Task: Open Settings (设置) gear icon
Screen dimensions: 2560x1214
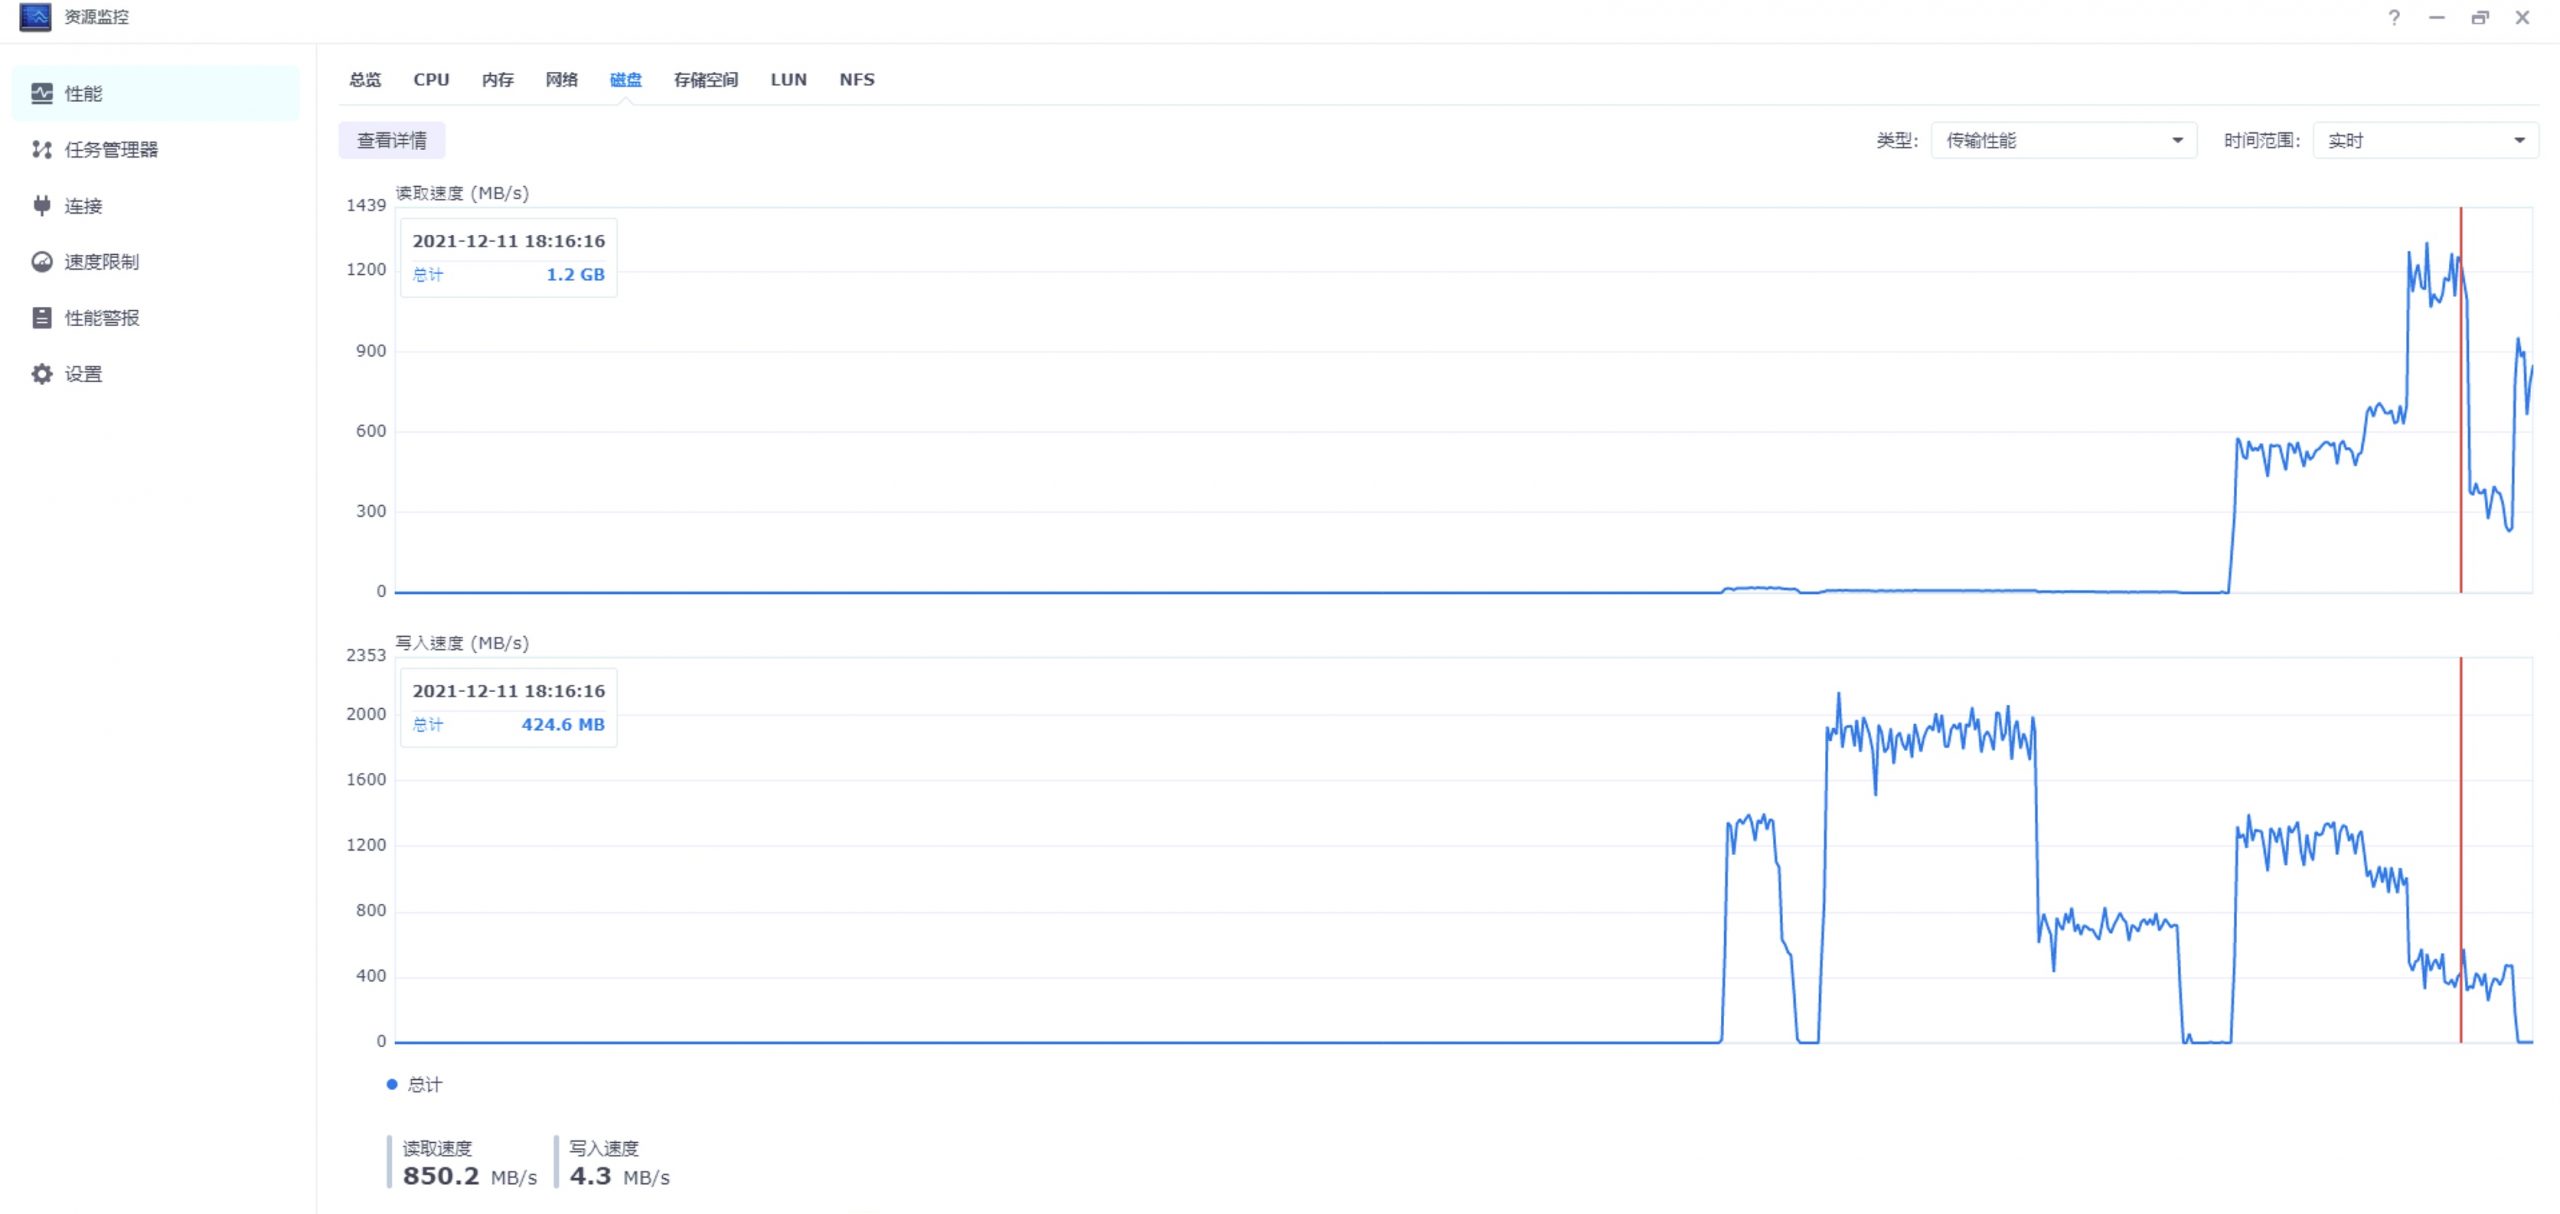Action: (41, 374)
